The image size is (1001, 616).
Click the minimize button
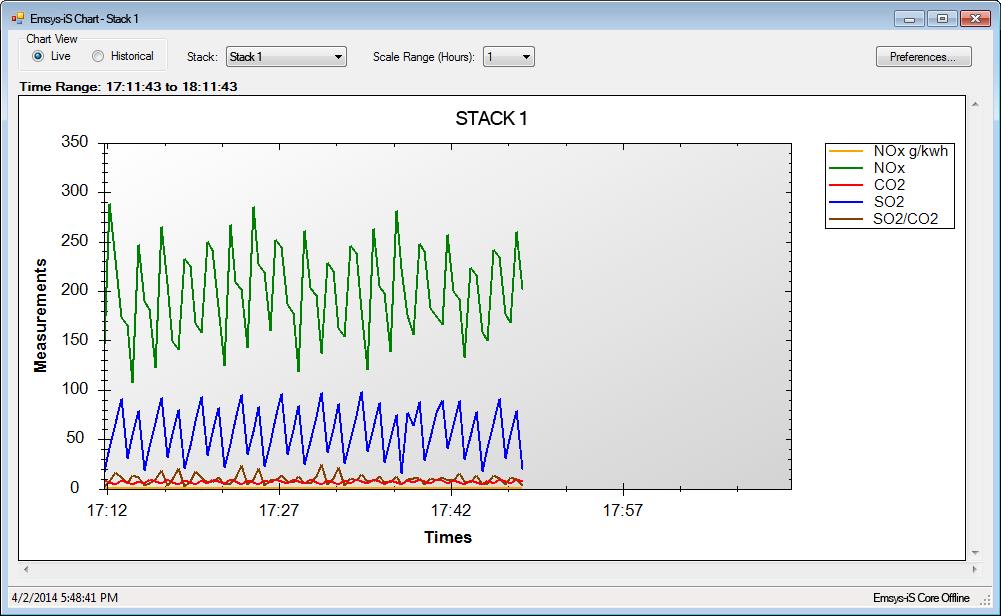coord(908,17)
